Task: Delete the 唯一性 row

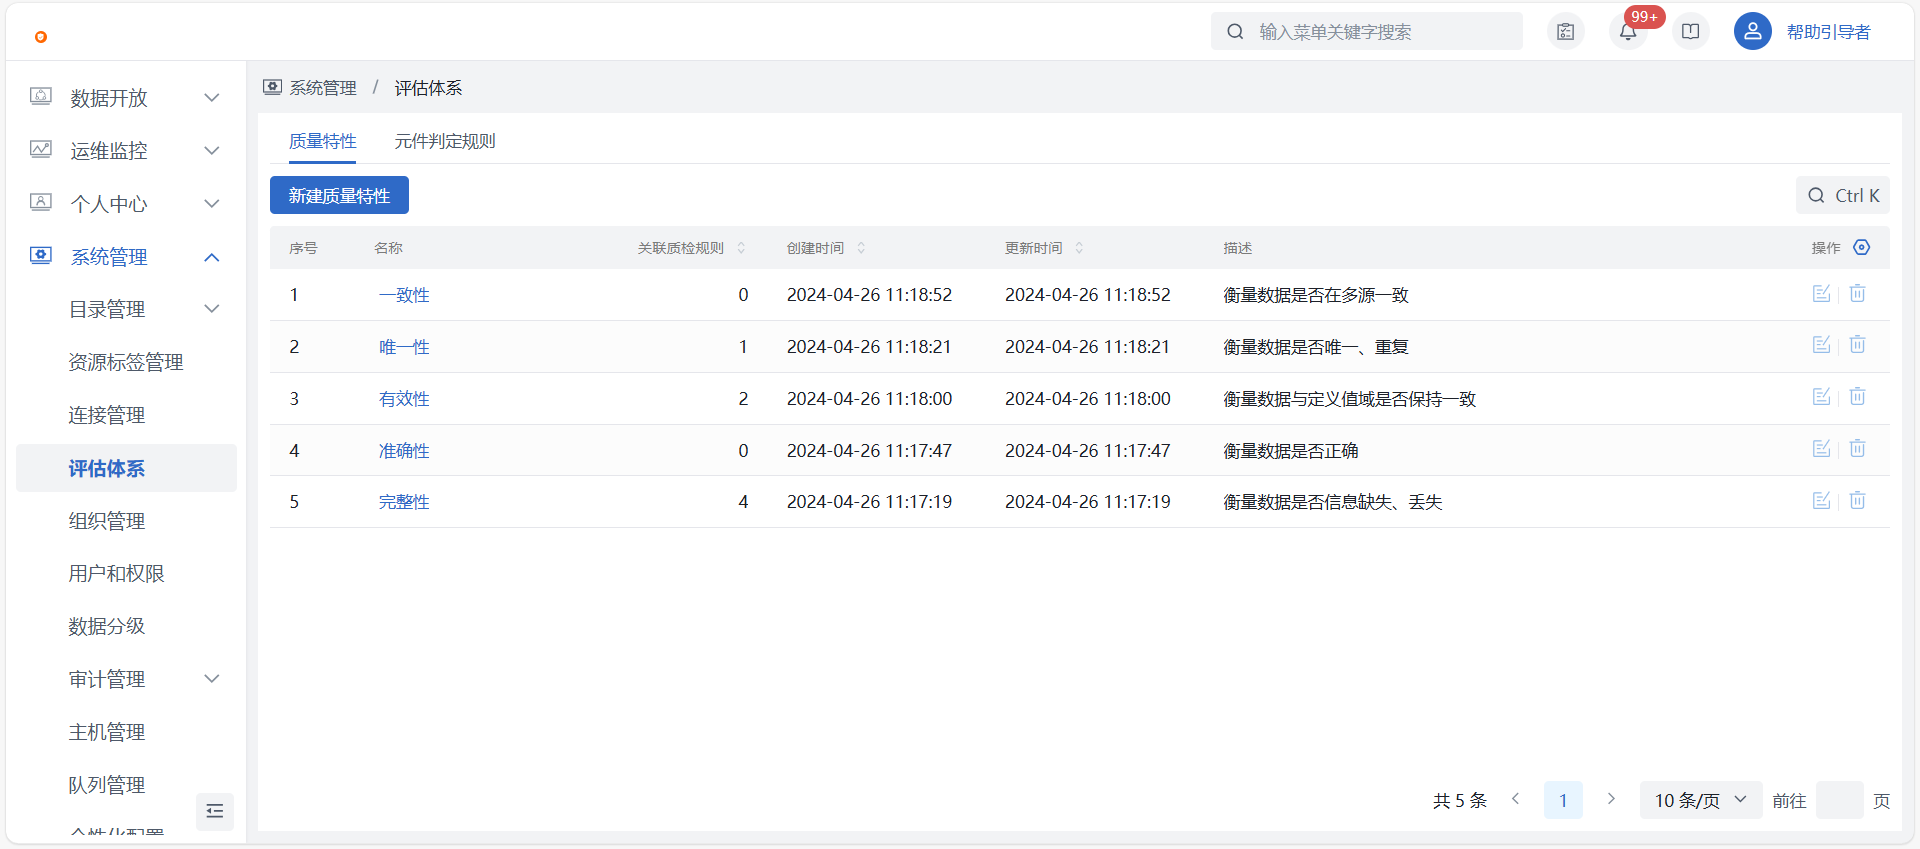Action: pos(1858,345)
